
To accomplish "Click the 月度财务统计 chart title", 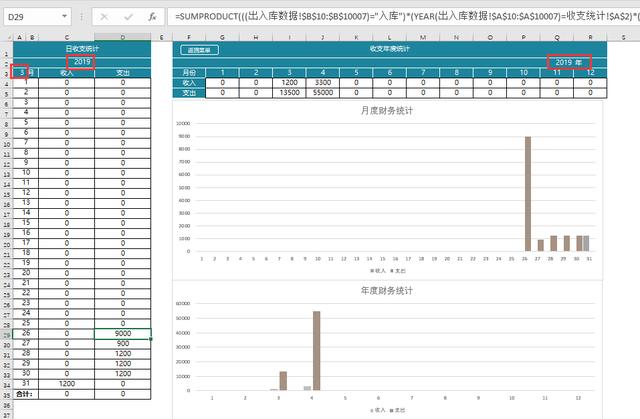I will [x=386, y=110].
